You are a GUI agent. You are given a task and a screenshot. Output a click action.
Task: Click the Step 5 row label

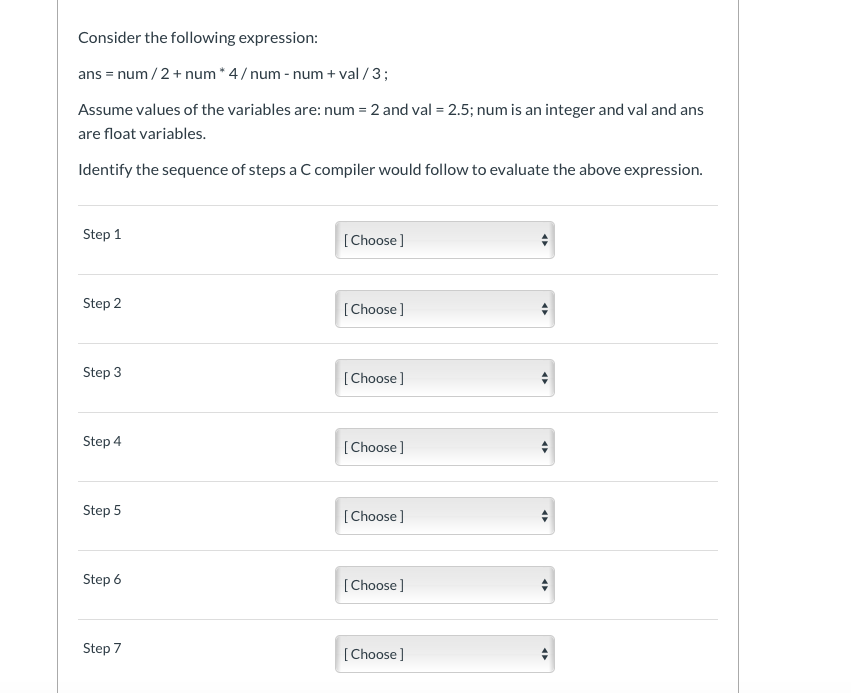pyautogui.click(x=102, y=510)
